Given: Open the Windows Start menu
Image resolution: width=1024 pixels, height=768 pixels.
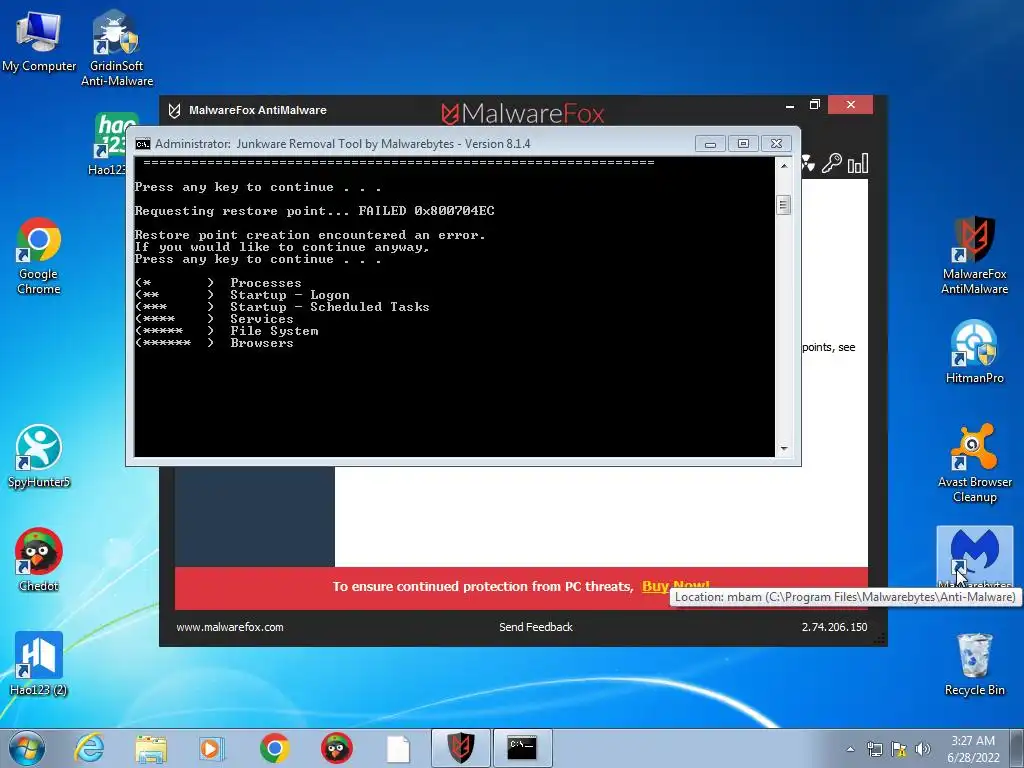Looking at the screenshot, I should [27, 748].
